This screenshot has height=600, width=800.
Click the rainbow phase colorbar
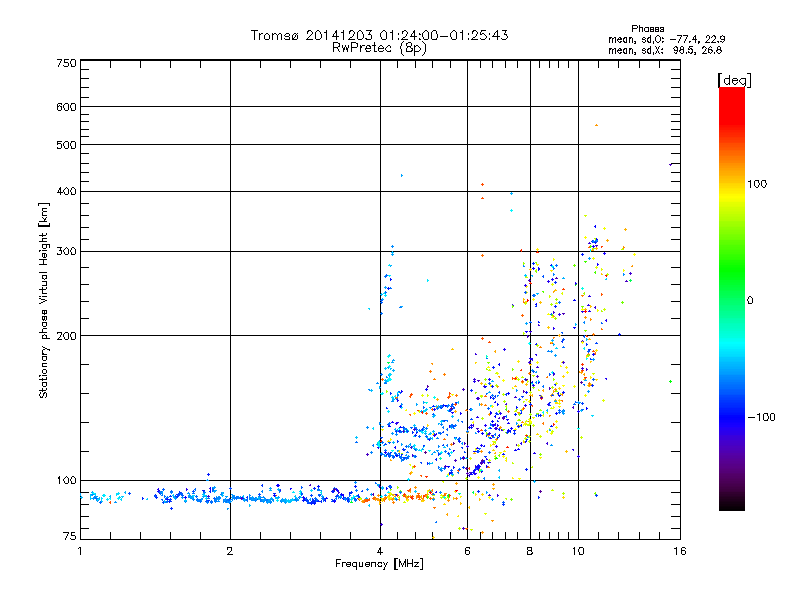pos(732,298)
